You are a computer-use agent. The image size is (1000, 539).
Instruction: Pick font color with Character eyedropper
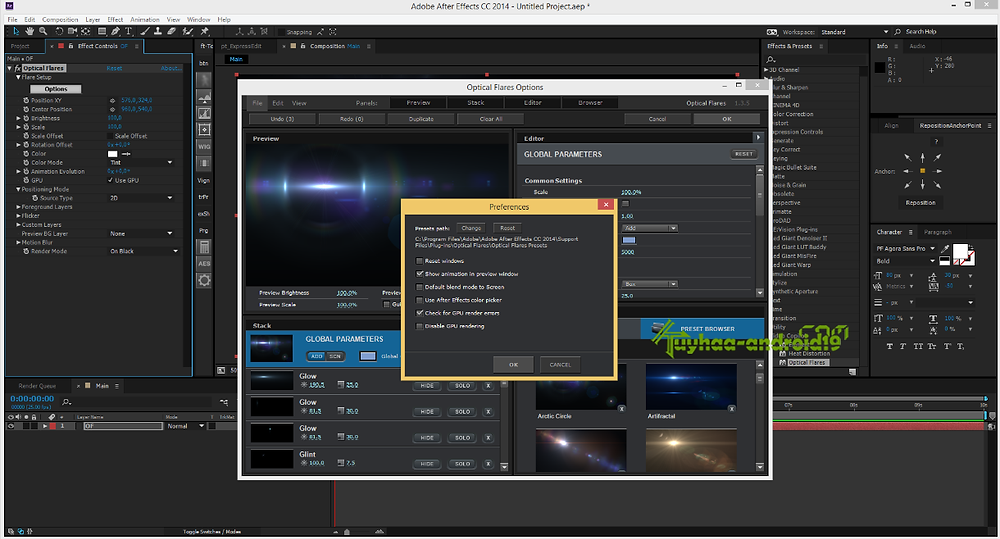pos(945,248)
